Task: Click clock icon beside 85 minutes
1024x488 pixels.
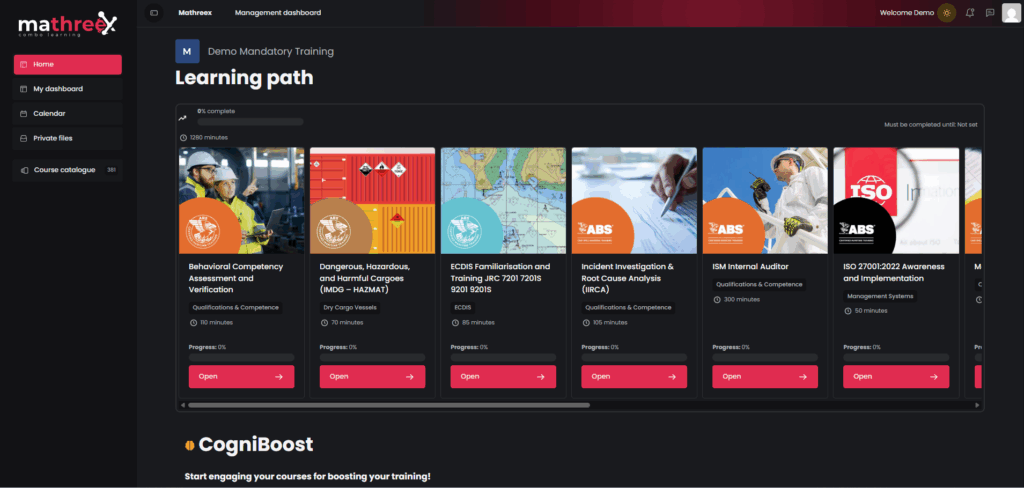Action: point(455,323)
